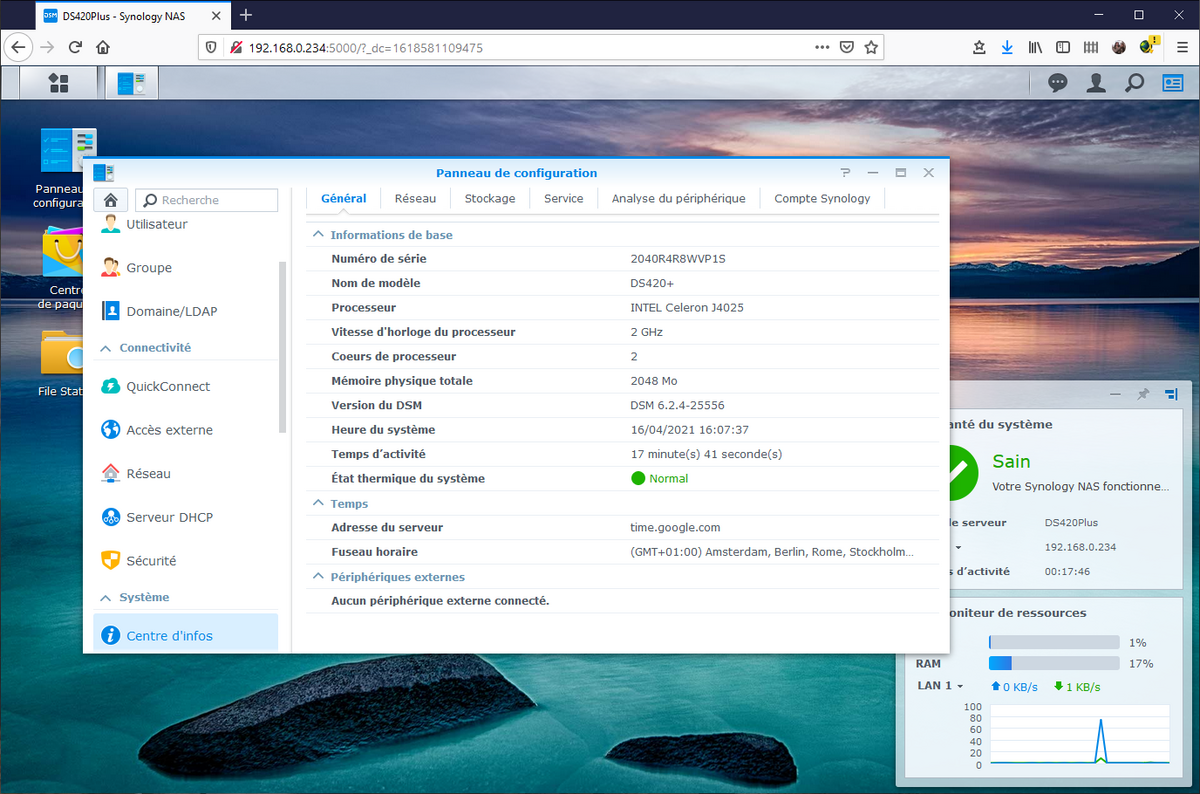1200x794 pixels.
Task: Go to Control Panel home icon
Action: [111, 200]
